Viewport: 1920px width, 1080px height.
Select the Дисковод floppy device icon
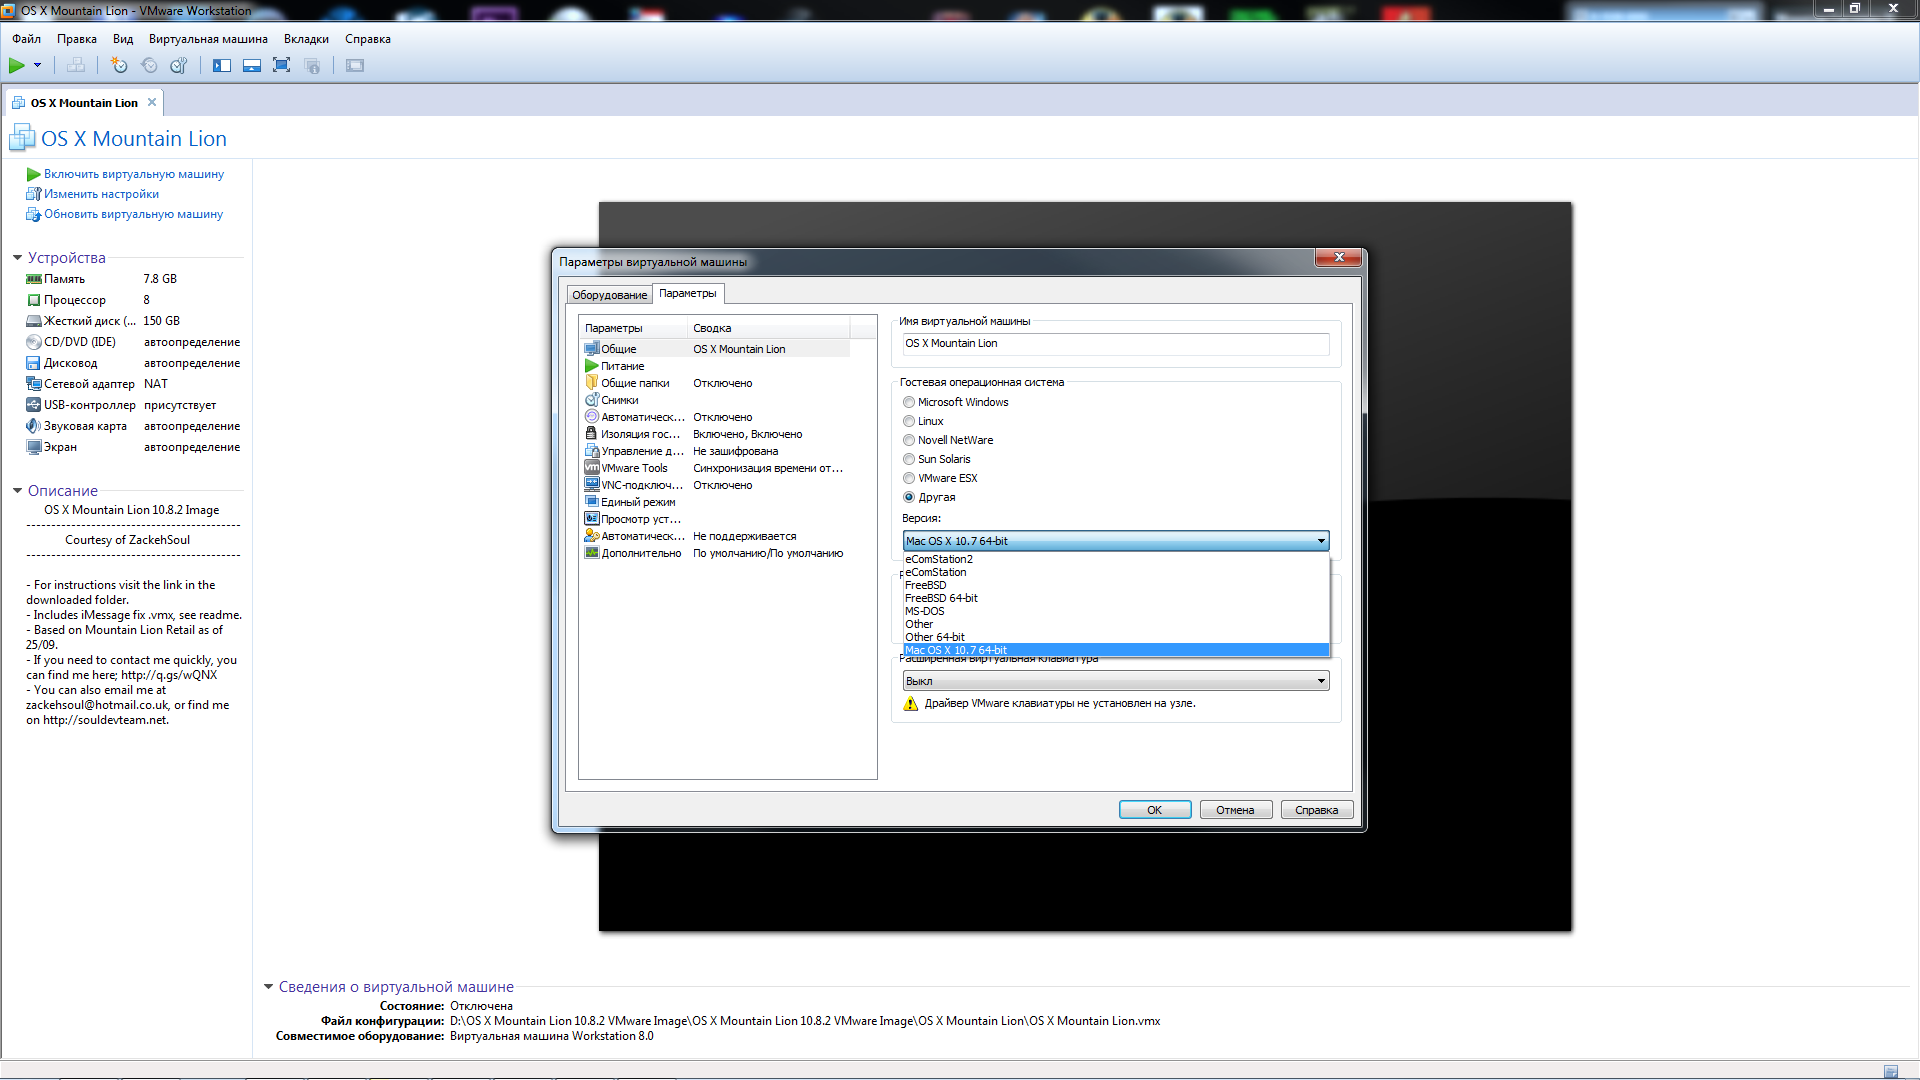click(x=34, y=363)
